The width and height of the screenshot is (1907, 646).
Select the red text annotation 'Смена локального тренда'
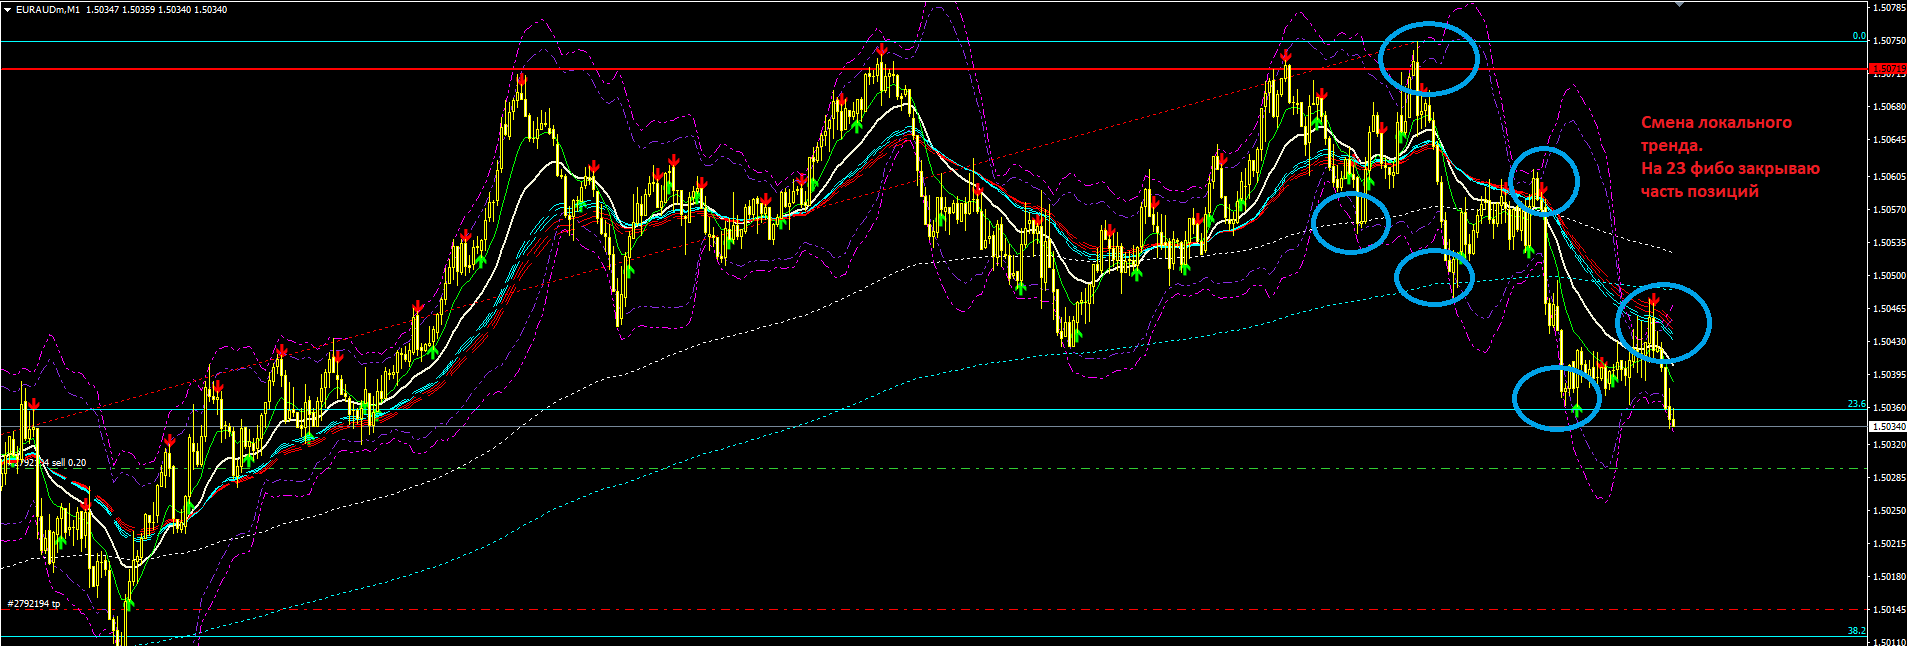click(1716, 134)
